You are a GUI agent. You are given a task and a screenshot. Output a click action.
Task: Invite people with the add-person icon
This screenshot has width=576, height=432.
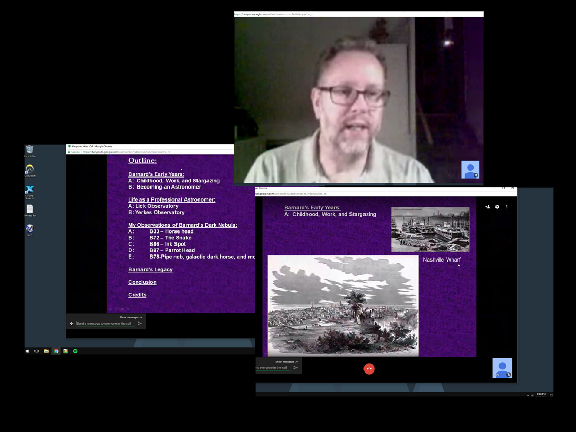click(488, 207)
